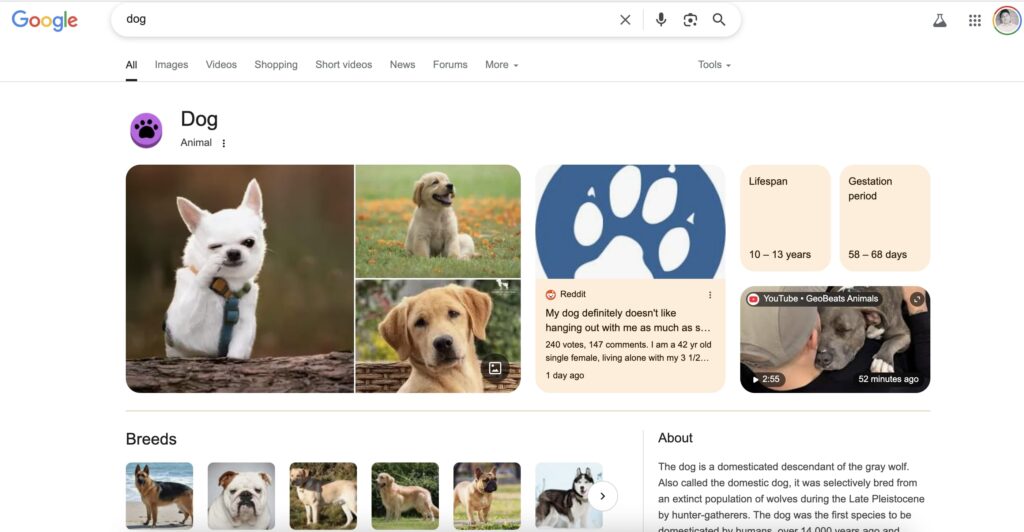Open the Forums tab
Screen dimensions: 1024x532
pos(450,65)
